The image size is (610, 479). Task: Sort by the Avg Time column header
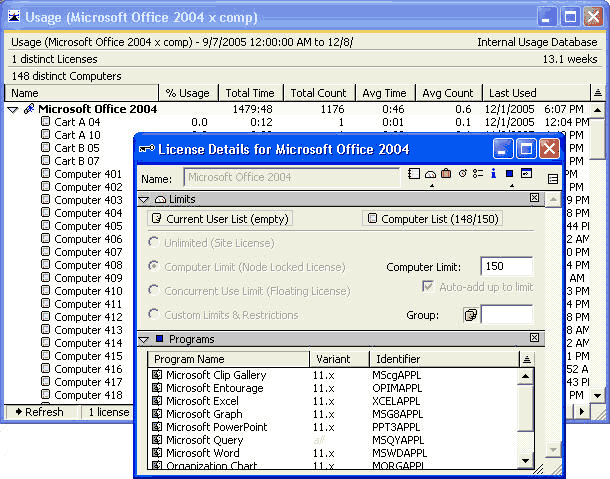pyautogui.click(x=385, y=93)
